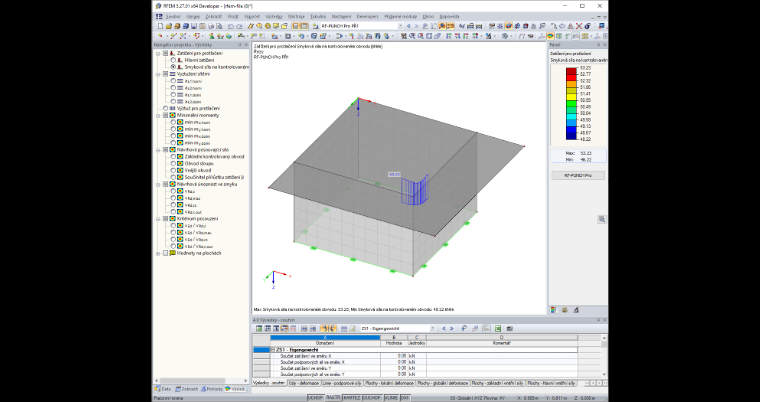This screenshot has height=402, width=760.
Task: Toggle the DXF status bar button
Action: (405, 398)
